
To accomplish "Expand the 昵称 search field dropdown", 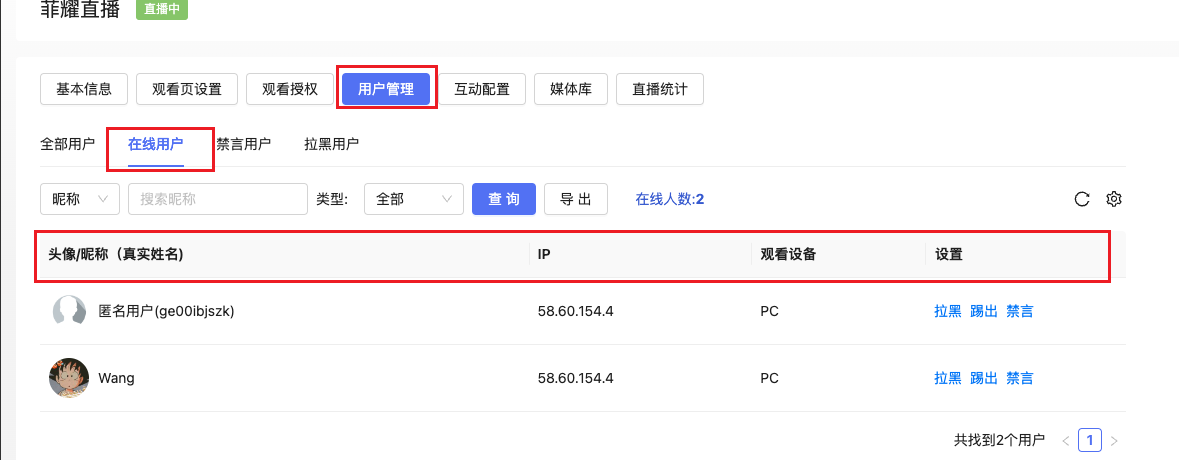I will pos(80,199).
